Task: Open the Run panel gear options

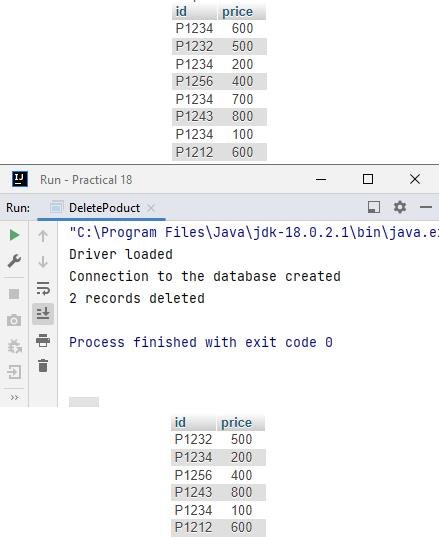Action: click(400, 207)
